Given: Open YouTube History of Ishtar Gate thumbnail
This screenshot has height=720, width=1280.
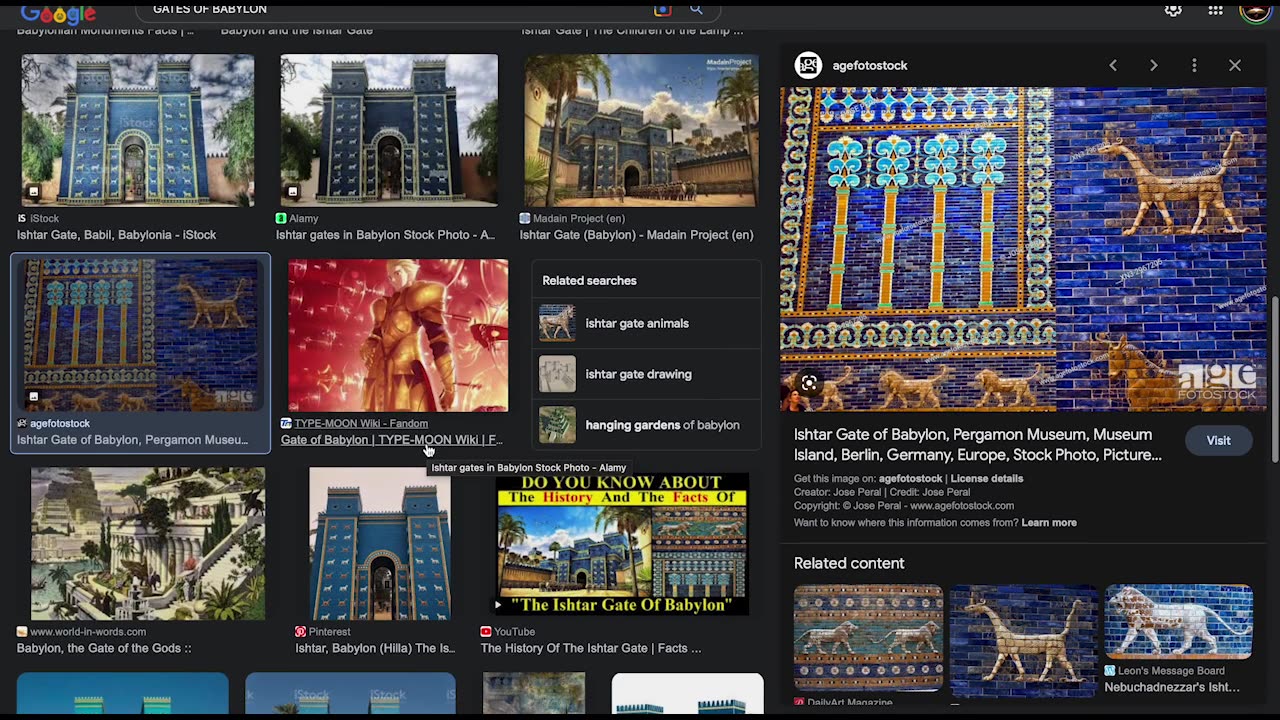Looking at the screenshot, I should (622, 543).
